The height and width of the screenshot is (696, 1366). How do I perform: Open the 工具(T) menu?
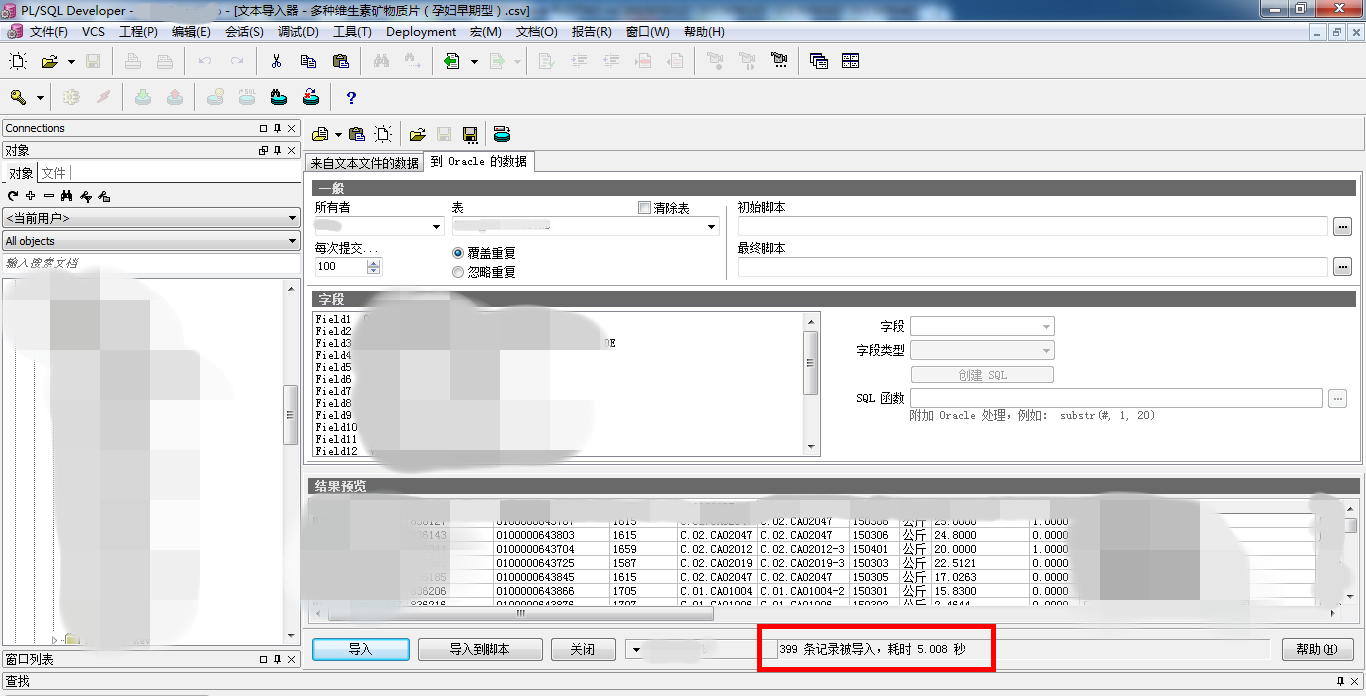pos(352,32)
